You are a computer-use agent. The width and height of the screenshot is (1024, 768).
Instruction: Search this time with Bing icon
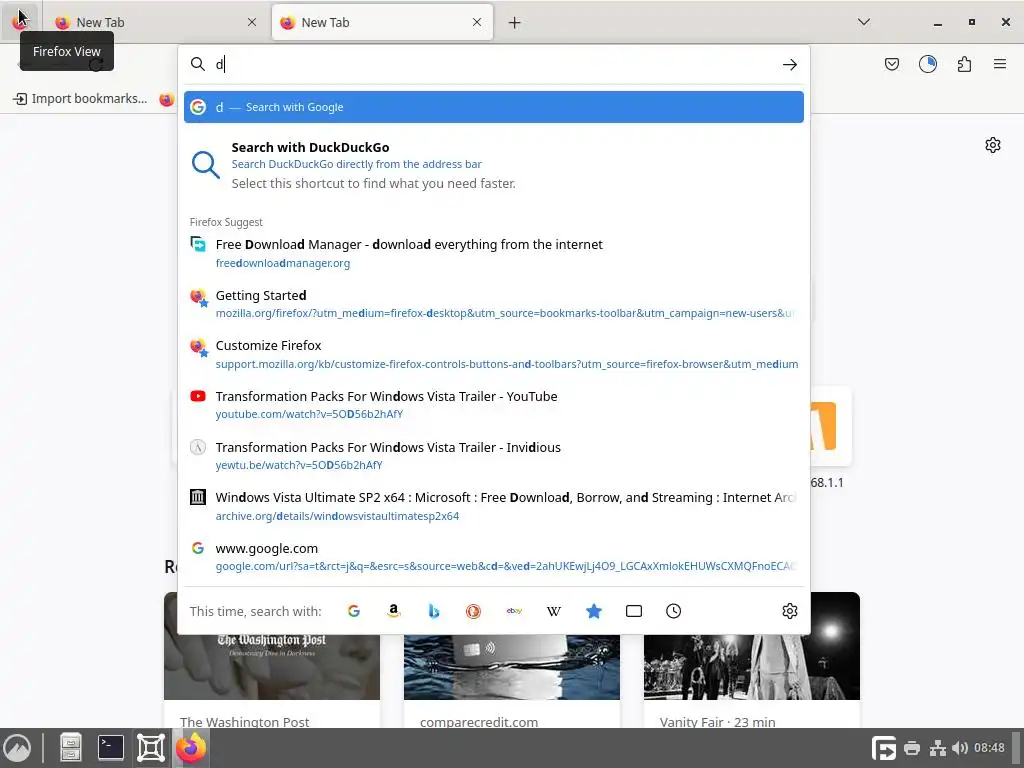click(x=434, y=611)
